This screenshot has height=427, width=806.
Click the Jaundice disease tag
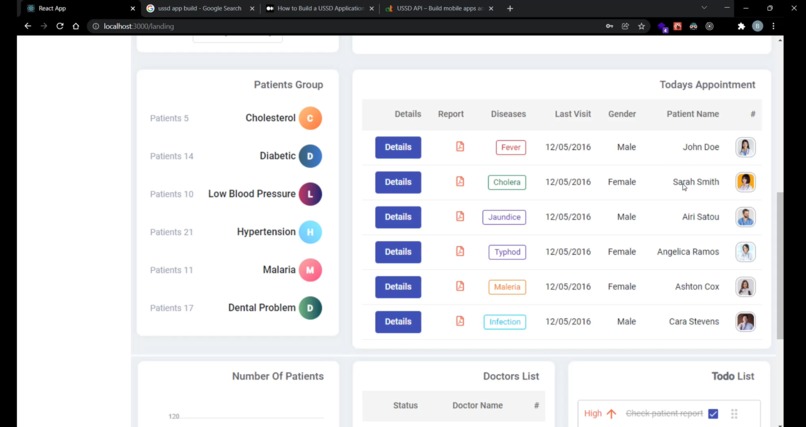(504, 217)
